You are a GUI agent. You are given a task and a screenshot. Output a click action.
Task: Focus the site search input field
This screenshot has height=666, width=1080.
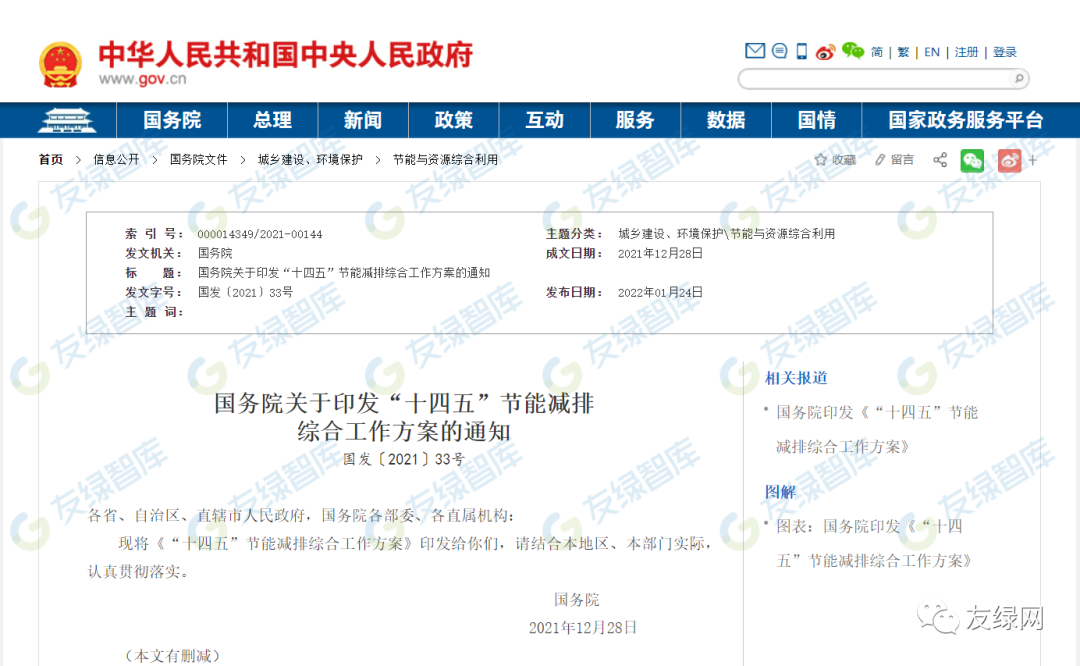(x=872, y=79)
